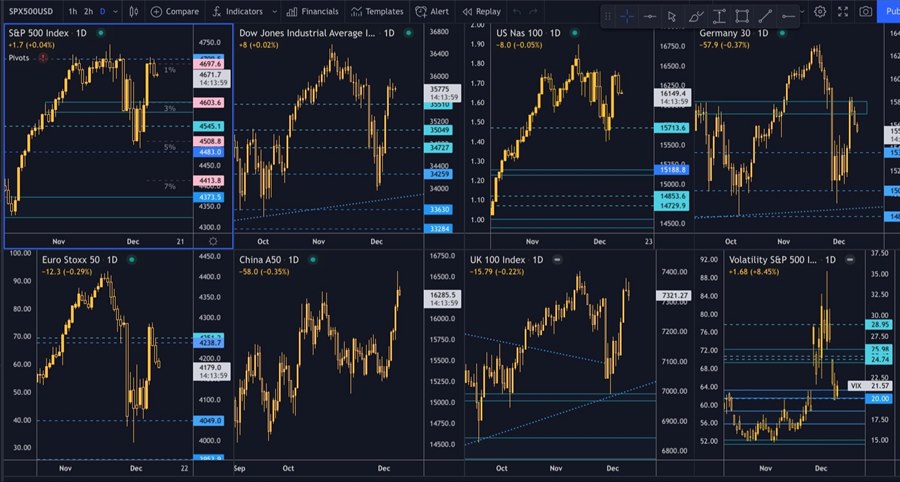This screenshot has height=482, width=900.
Task: Expand the time interval dropdown arrow
Action: point(116,11)
